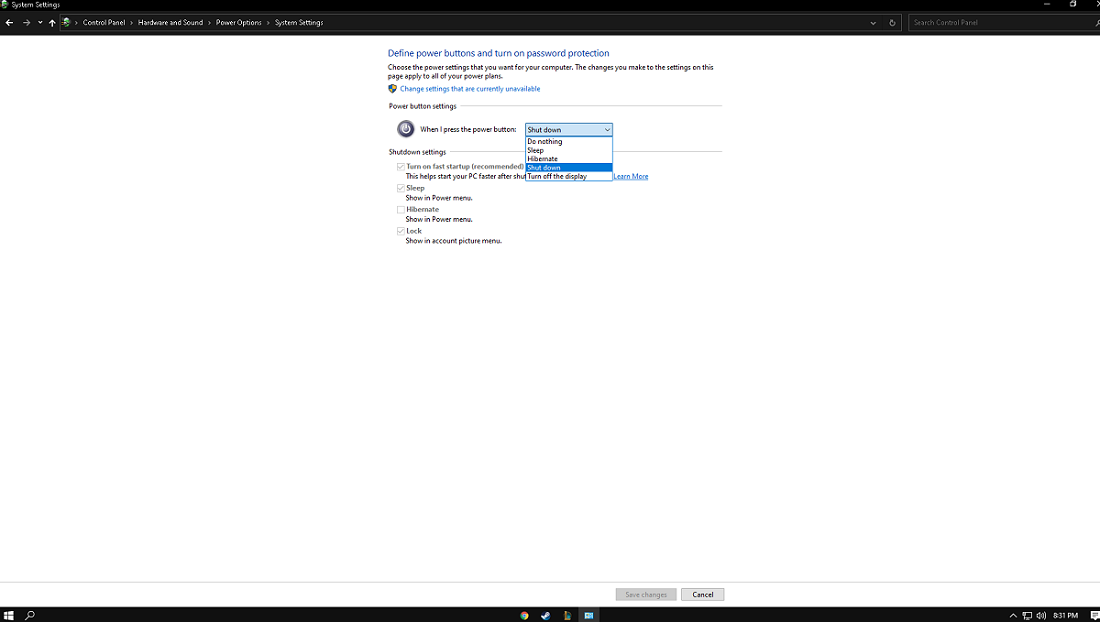This screenshot has width=1100, height=622.
Task: Select Hibernate from the dropdown list
Action: click(543, 159)
